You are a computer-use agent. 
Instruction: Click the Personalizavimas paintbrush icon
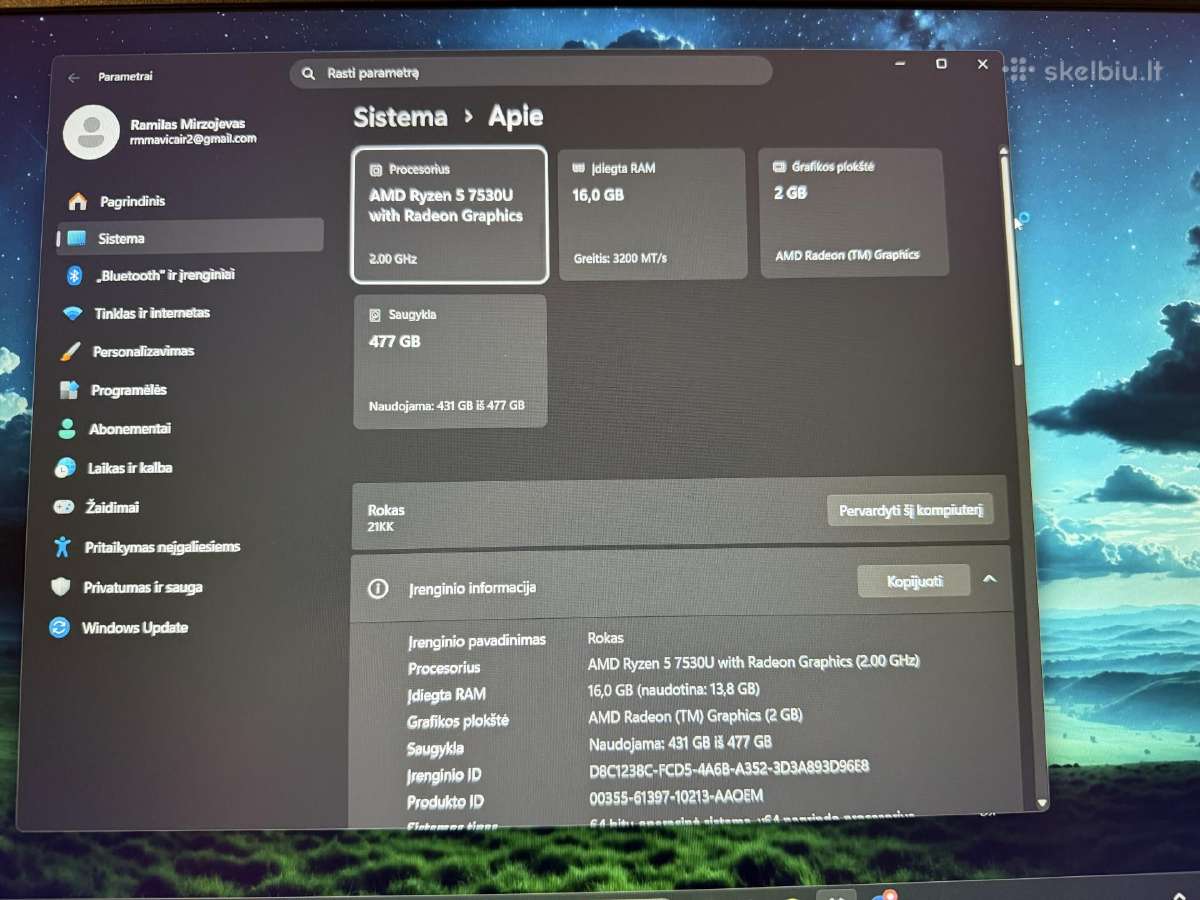(x=70, y=352)
